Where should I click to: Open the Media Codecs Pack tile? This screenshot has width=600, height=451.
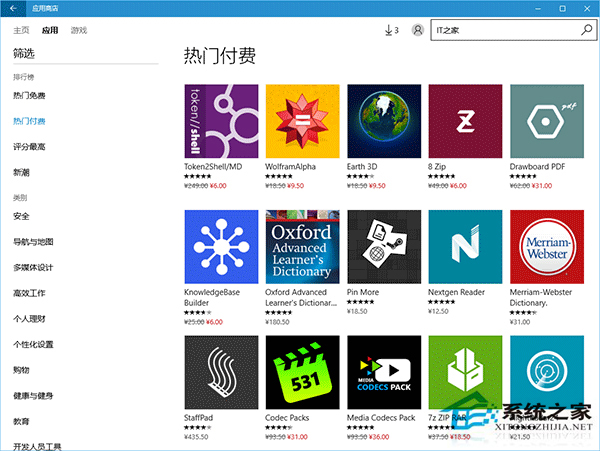[x=384, y=373]
